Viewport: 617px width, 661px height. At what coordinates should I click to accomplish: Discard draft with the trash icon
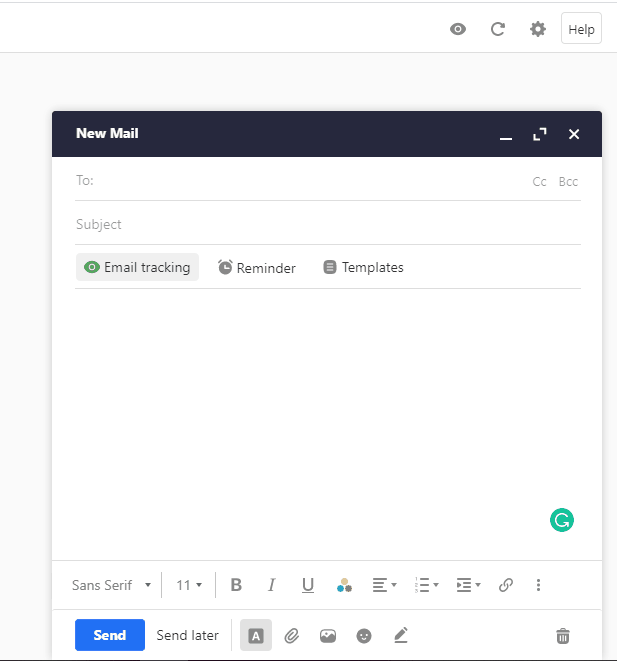point(563,636)
